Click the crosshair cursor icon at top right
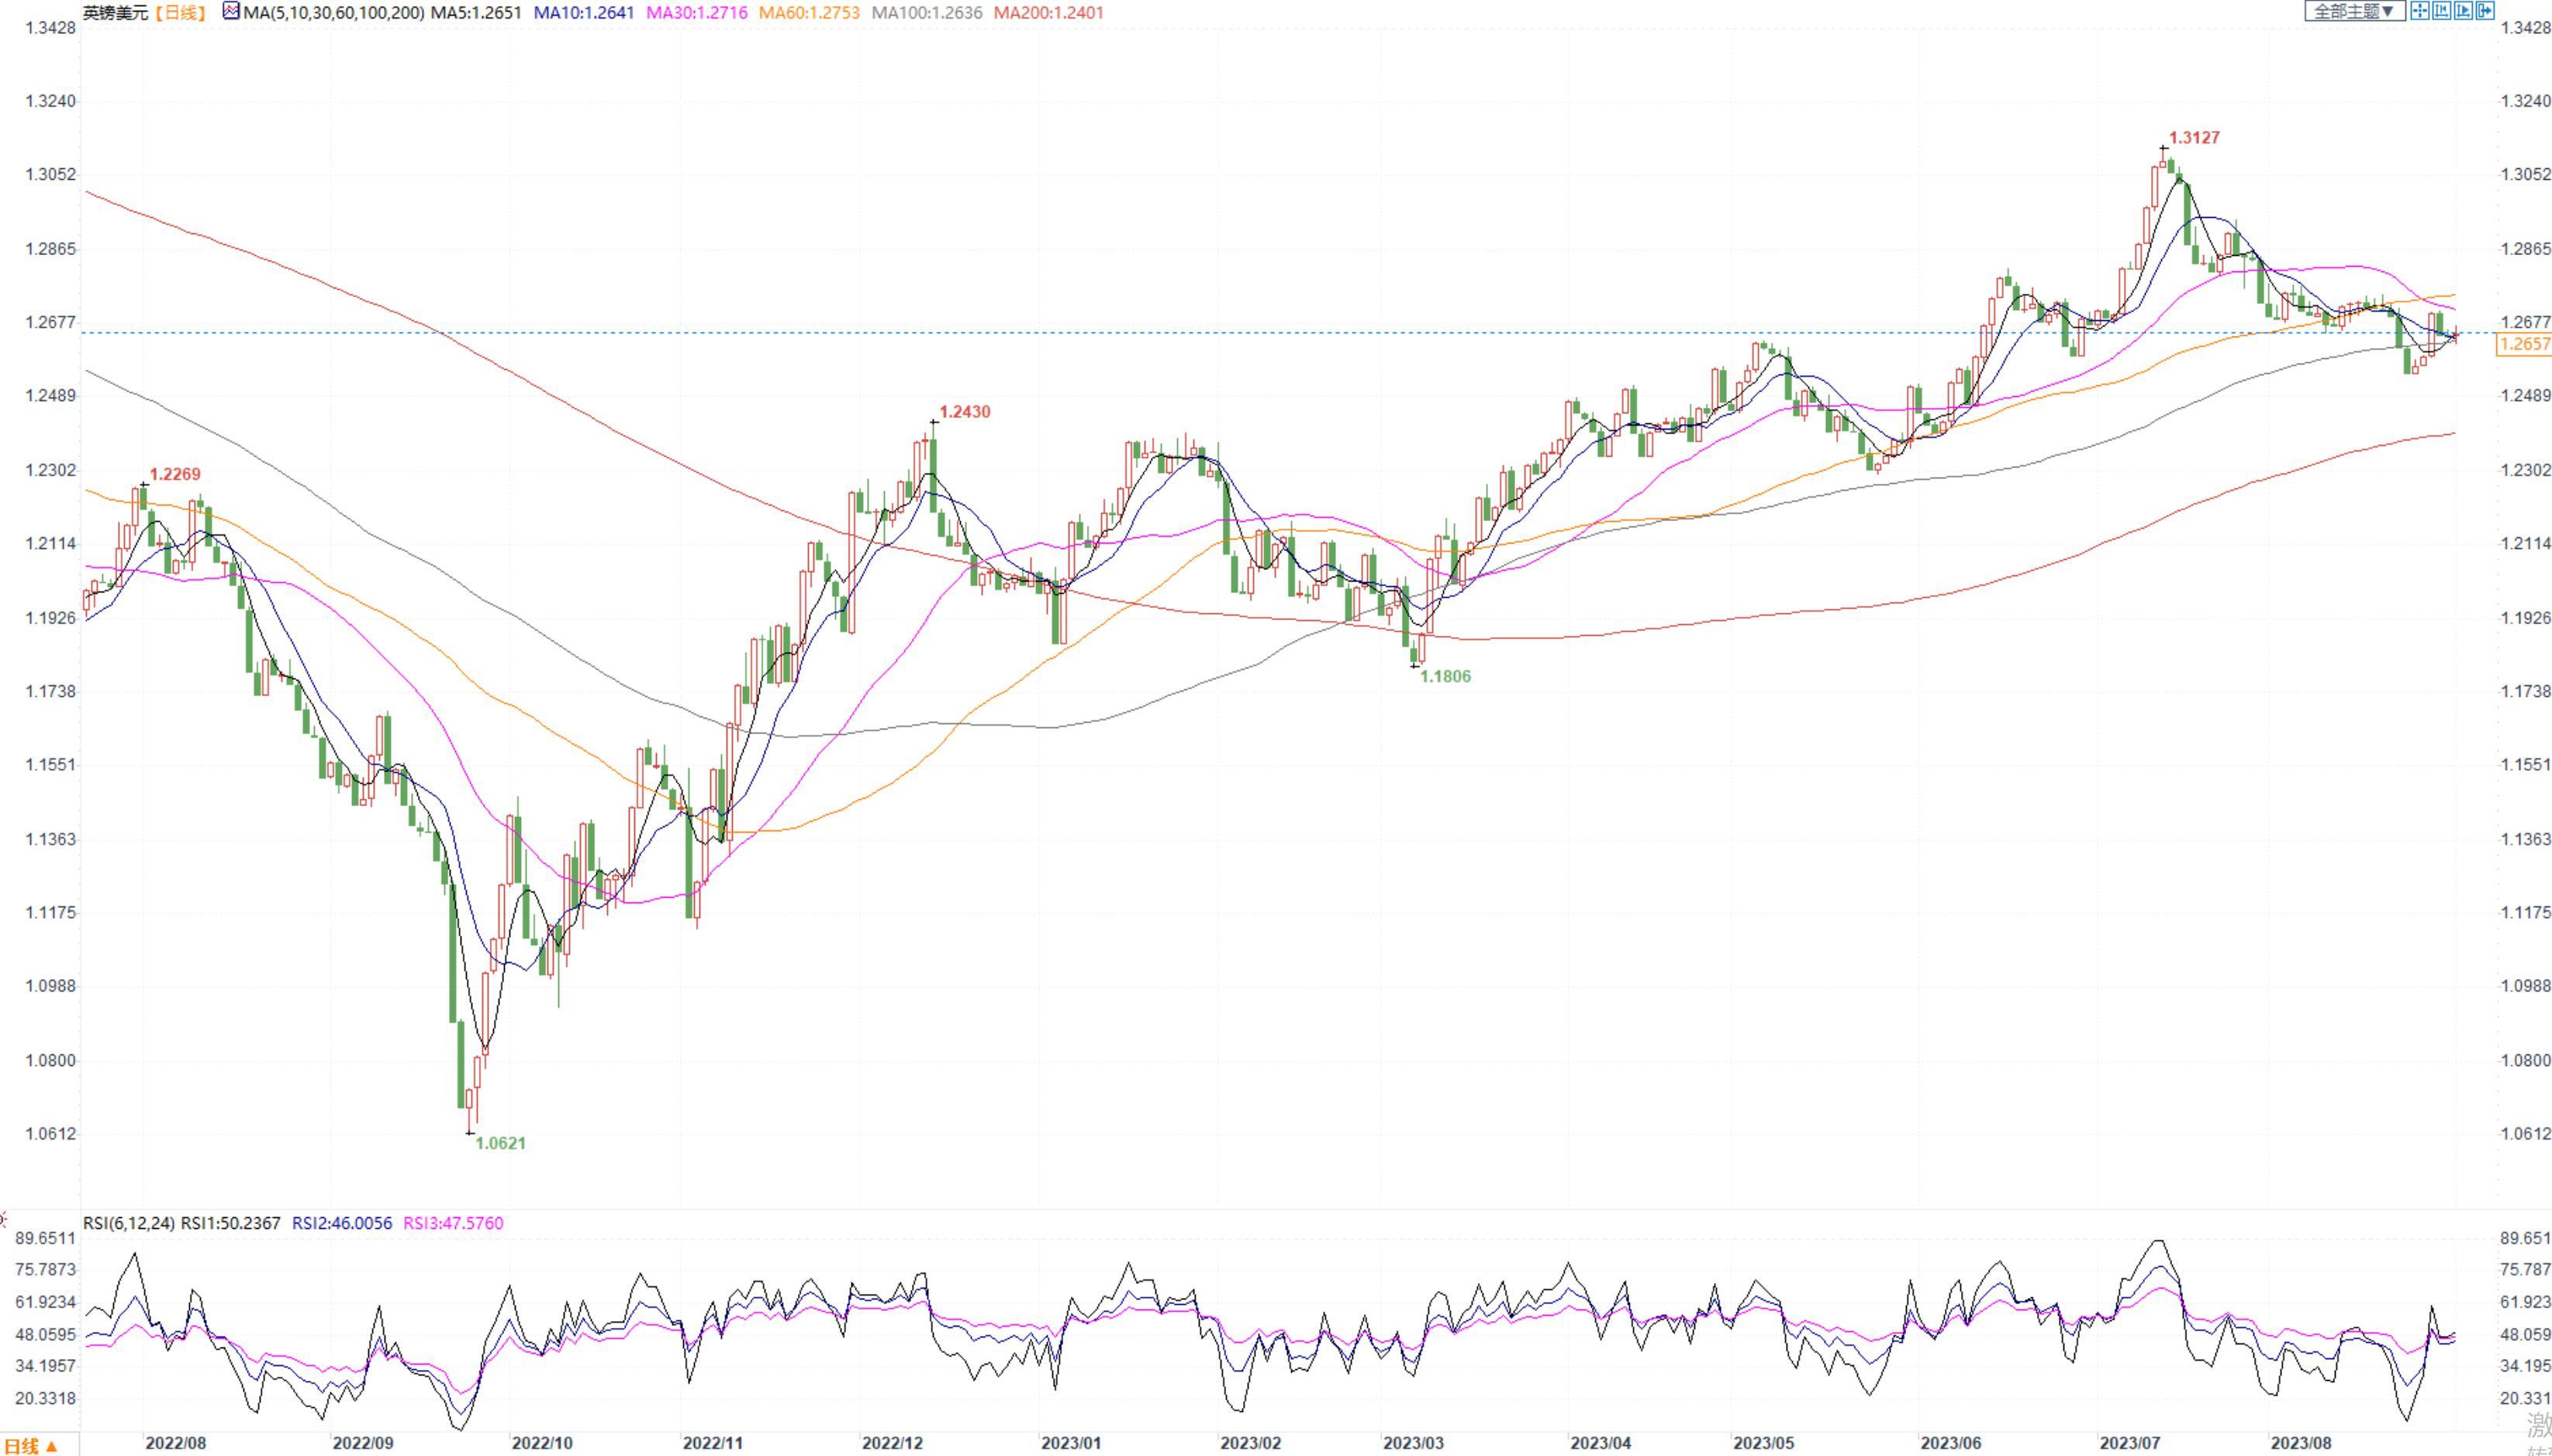 click(2420, 11)
